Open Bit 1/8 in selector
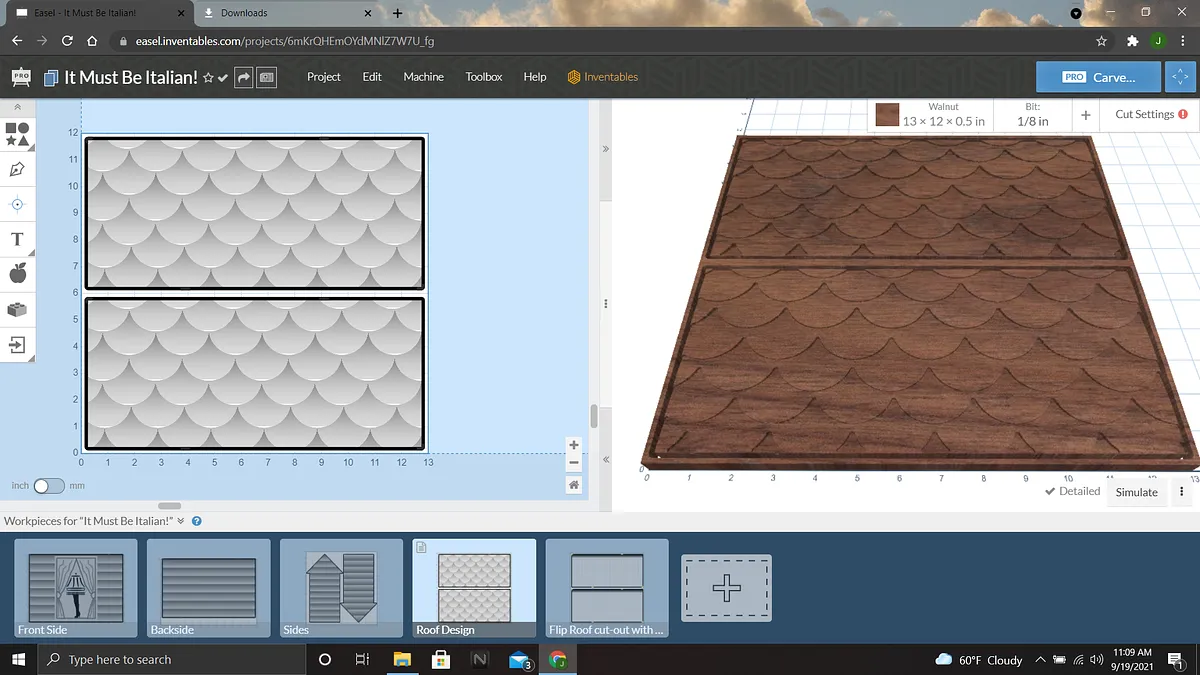This screenshot has width=1200, height=675. tap(1032, 115)
